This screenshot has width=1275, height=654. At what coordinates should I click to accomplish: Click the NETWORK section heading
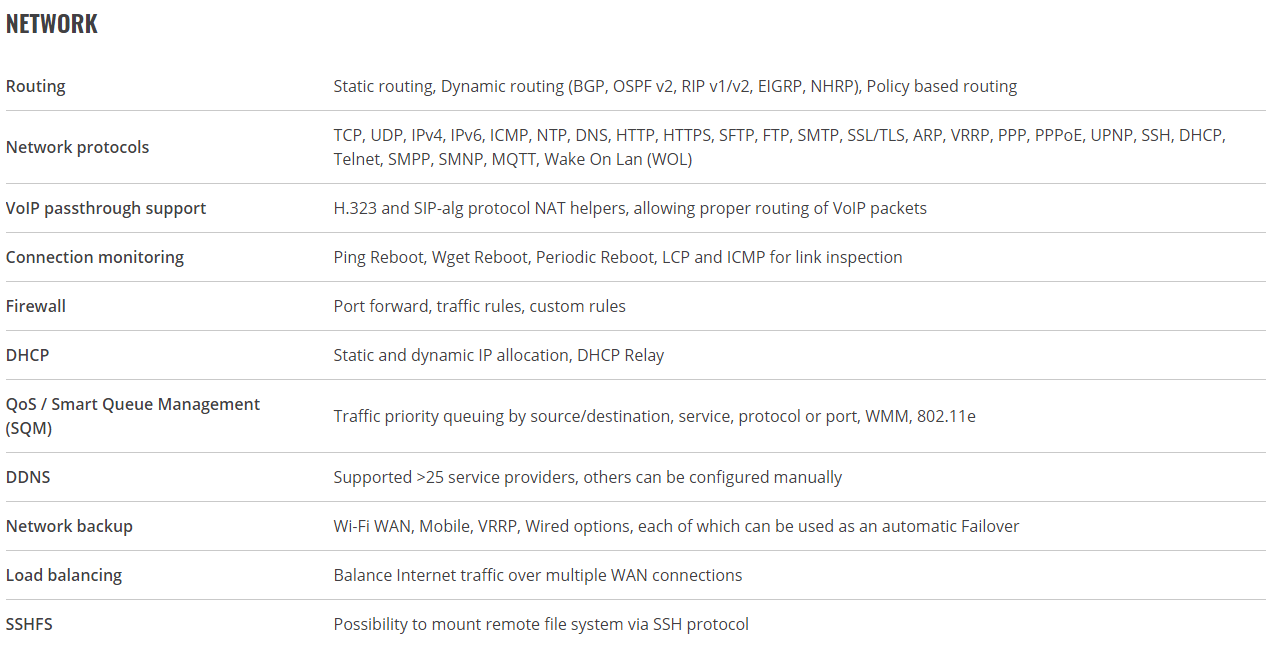[x=52, y=24]
